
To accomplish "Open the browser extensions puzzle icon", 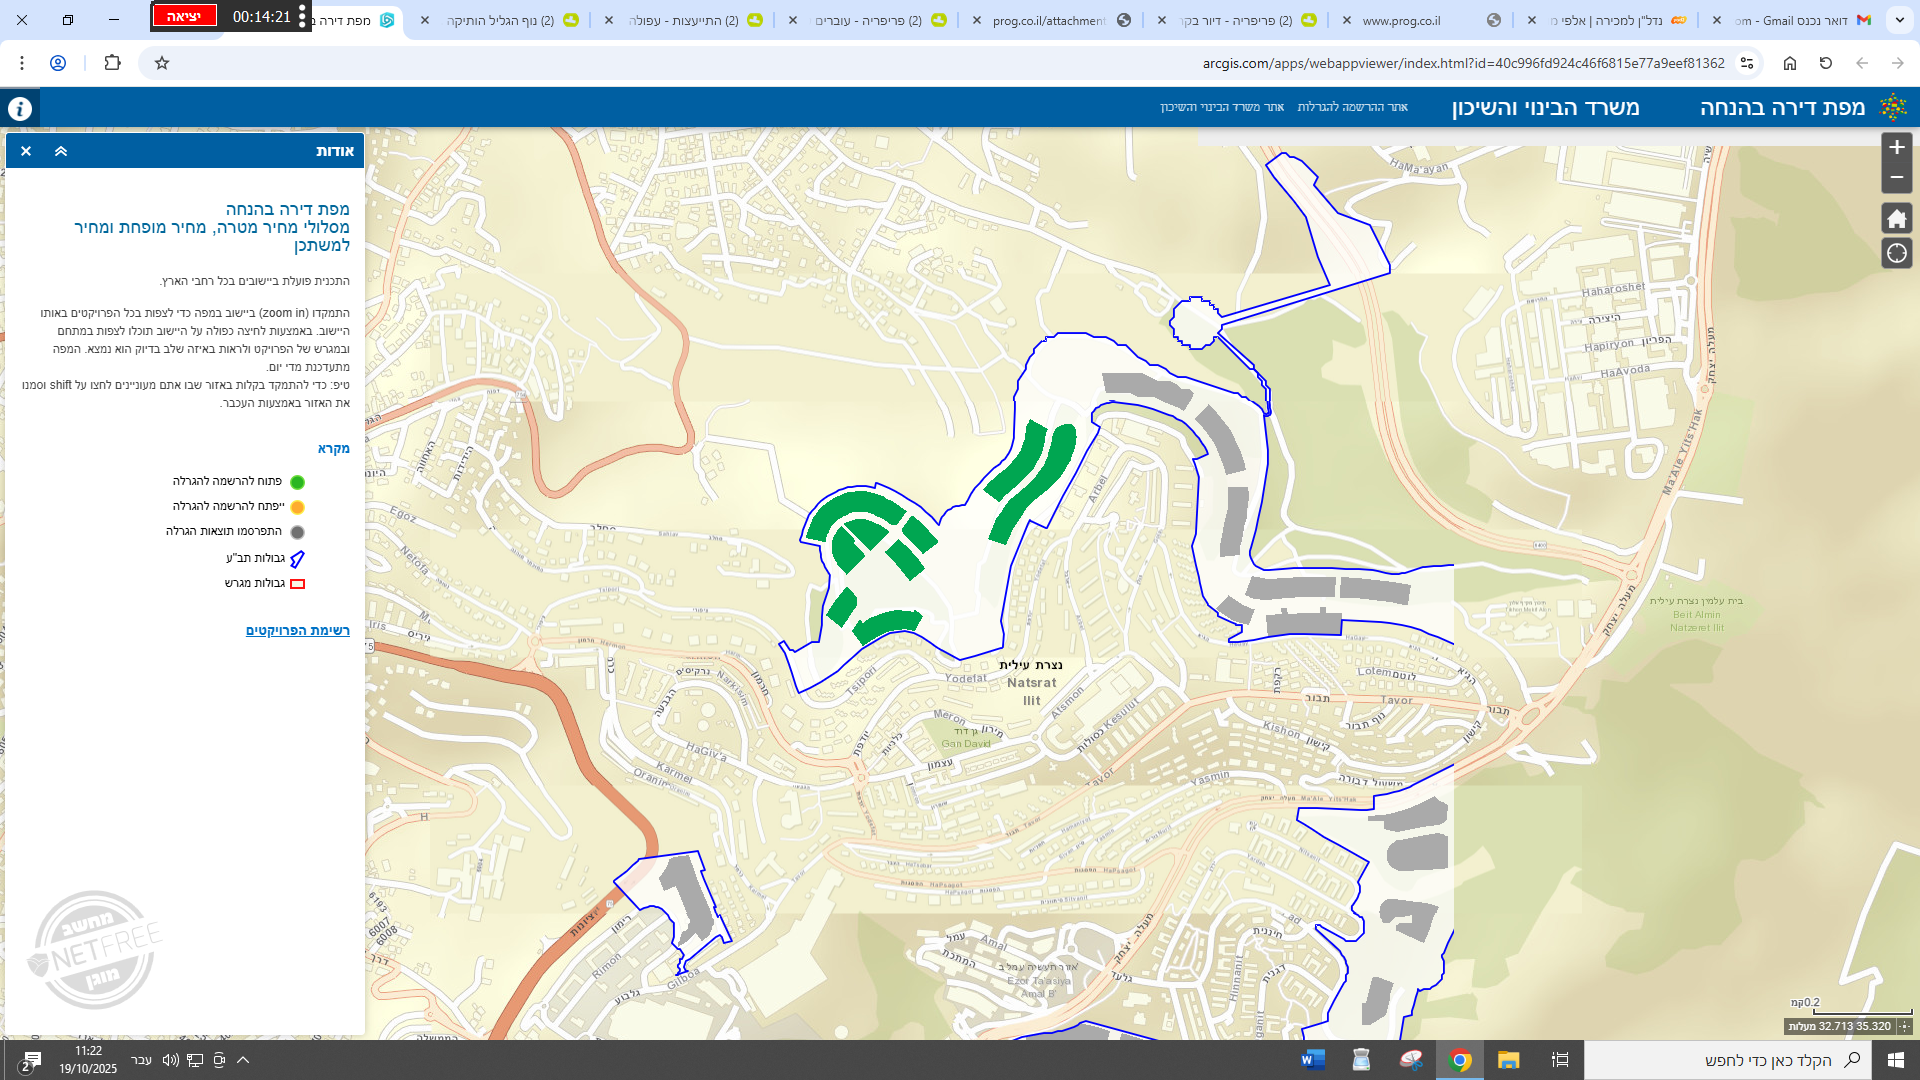I will pos(112,63).
